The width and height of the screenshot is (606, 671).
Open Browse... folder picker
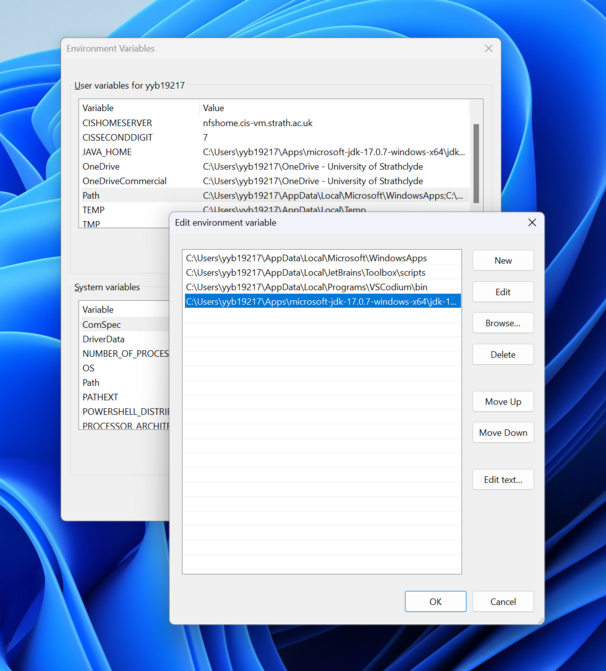click(503, 323)
